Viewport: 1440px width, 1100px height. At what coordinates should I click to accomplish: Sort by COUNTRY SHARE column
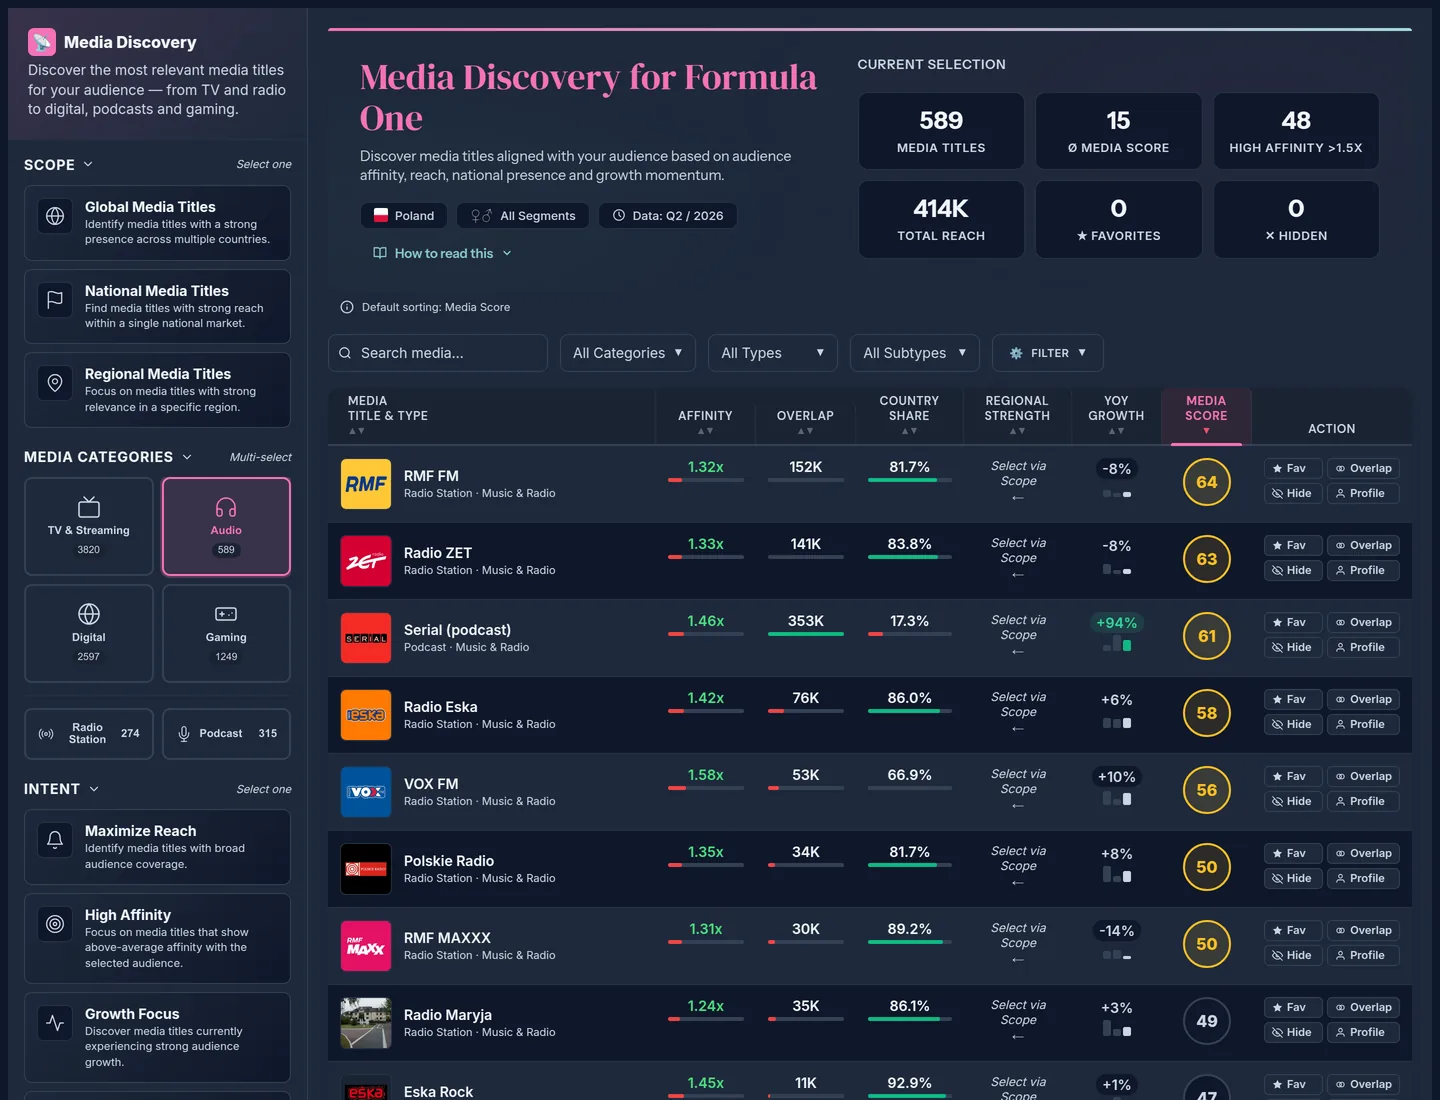[x=909, y=414]
